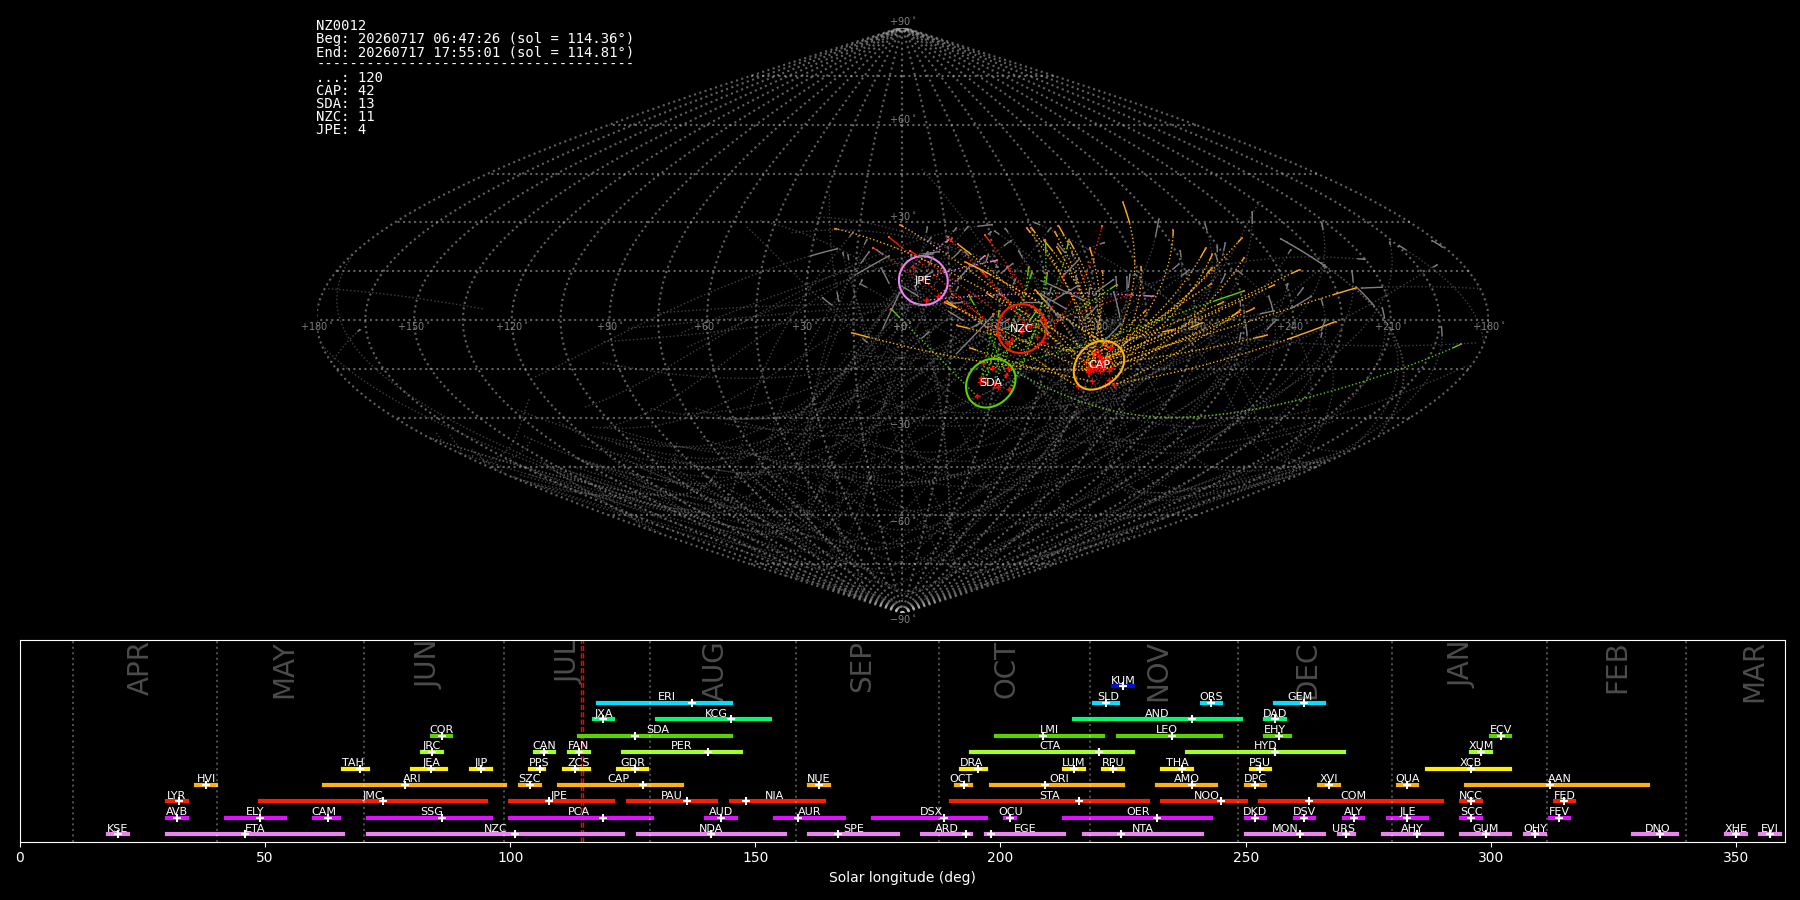Click the JPE radiant circle on the sky map
This screenshot has width=1800, height=900.
[x=923, y=280]
